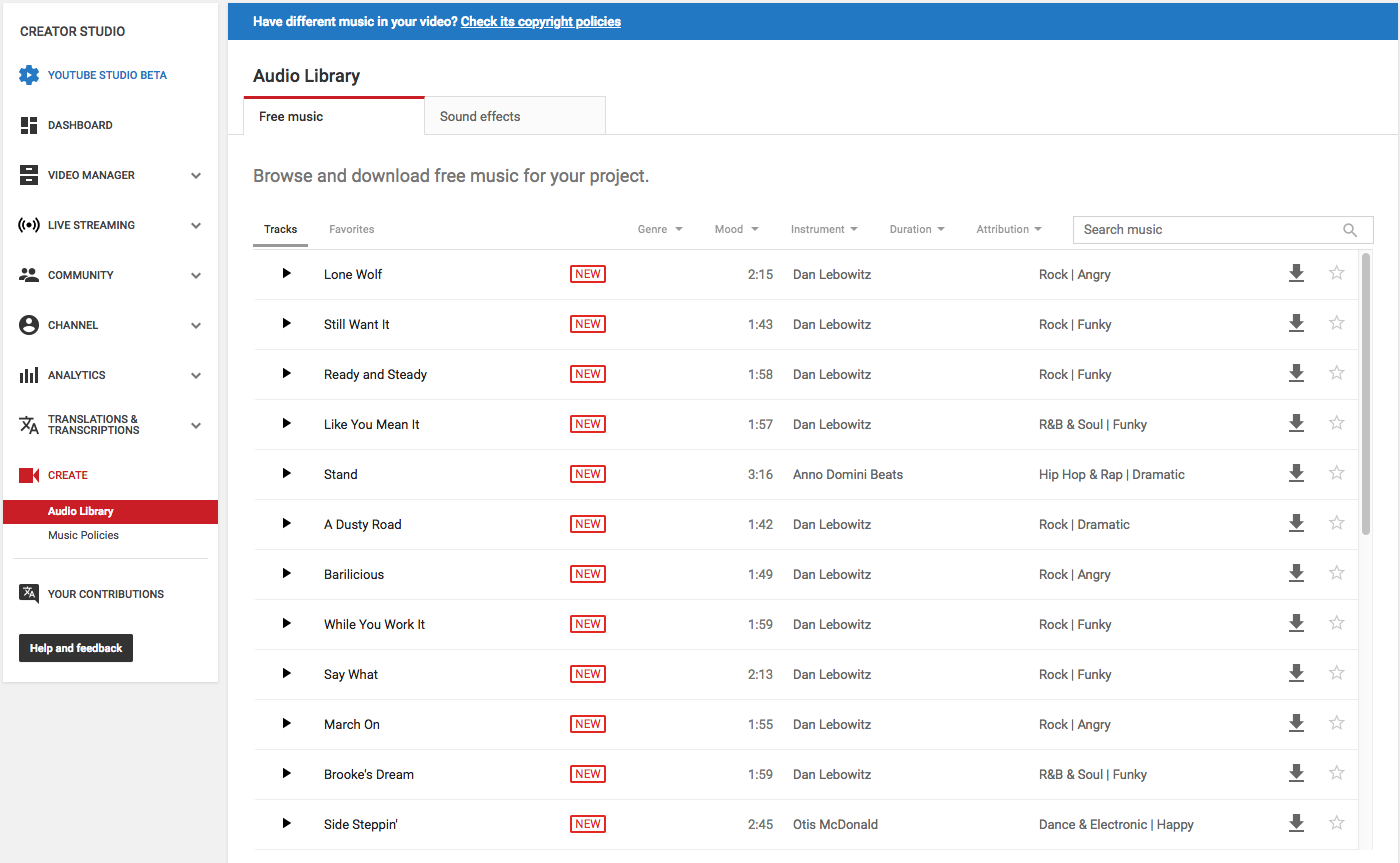Click the search magnifier icon

[1350, 230]
